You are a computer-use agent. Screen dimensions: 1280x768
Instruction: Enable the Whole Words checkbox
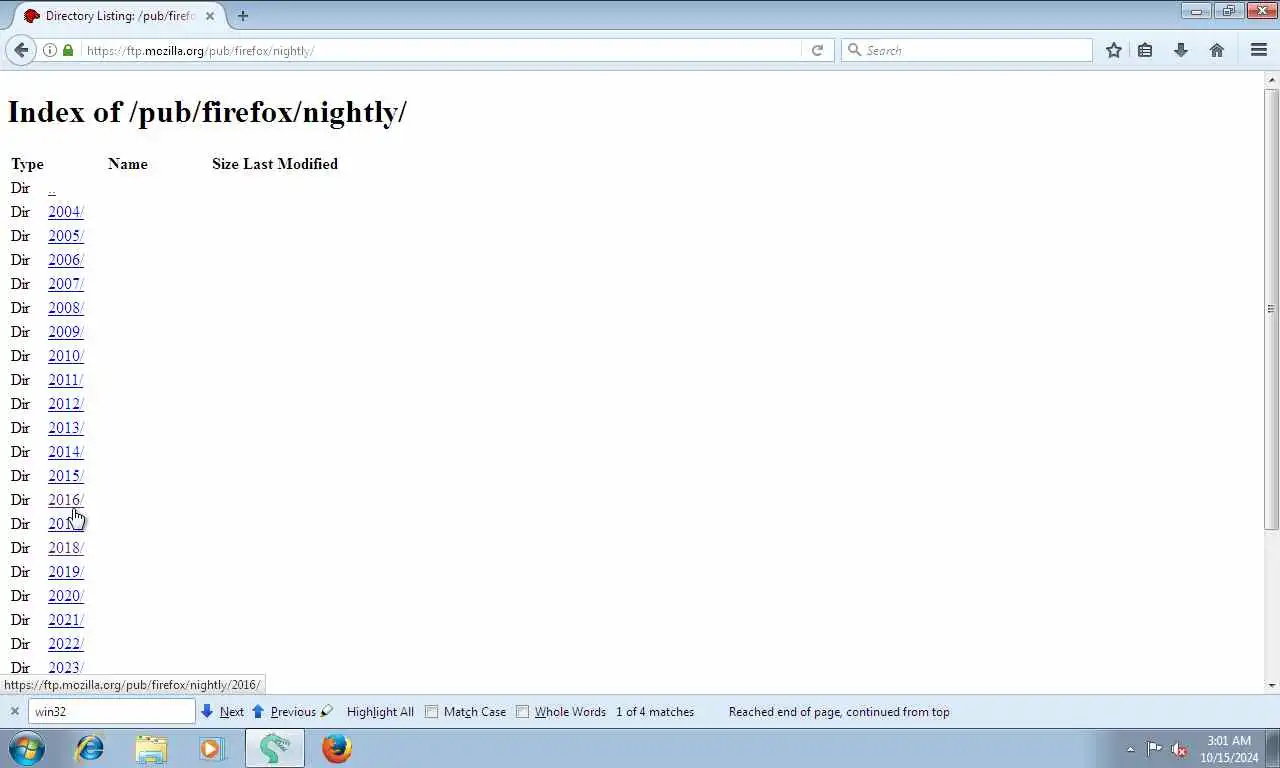(x=522, y=712)
